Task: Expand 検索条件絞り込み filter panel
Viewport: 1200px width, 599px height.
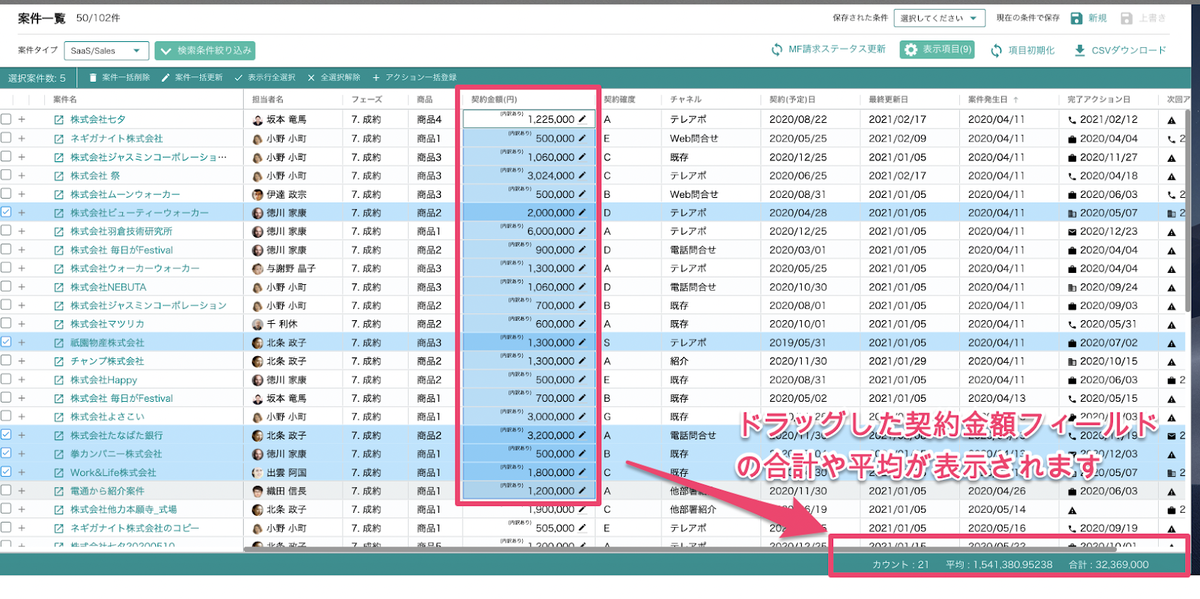Action: (x=205, y=50)
